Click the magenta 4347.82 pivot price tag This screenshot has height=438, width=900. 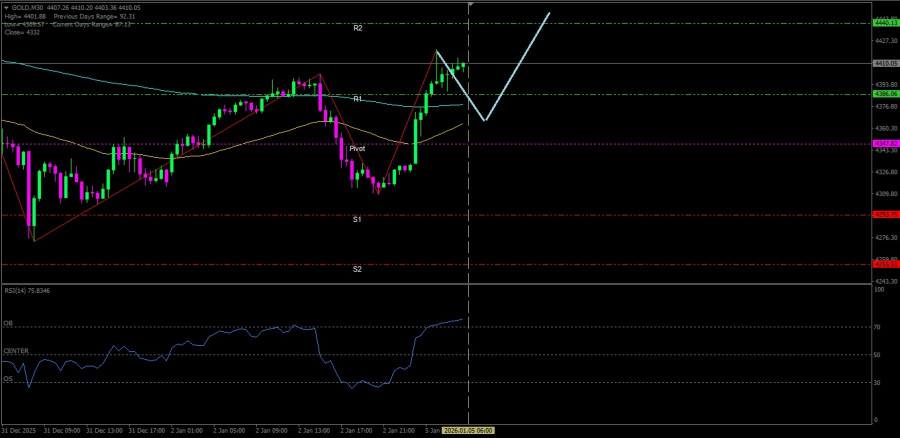(885, 143)
